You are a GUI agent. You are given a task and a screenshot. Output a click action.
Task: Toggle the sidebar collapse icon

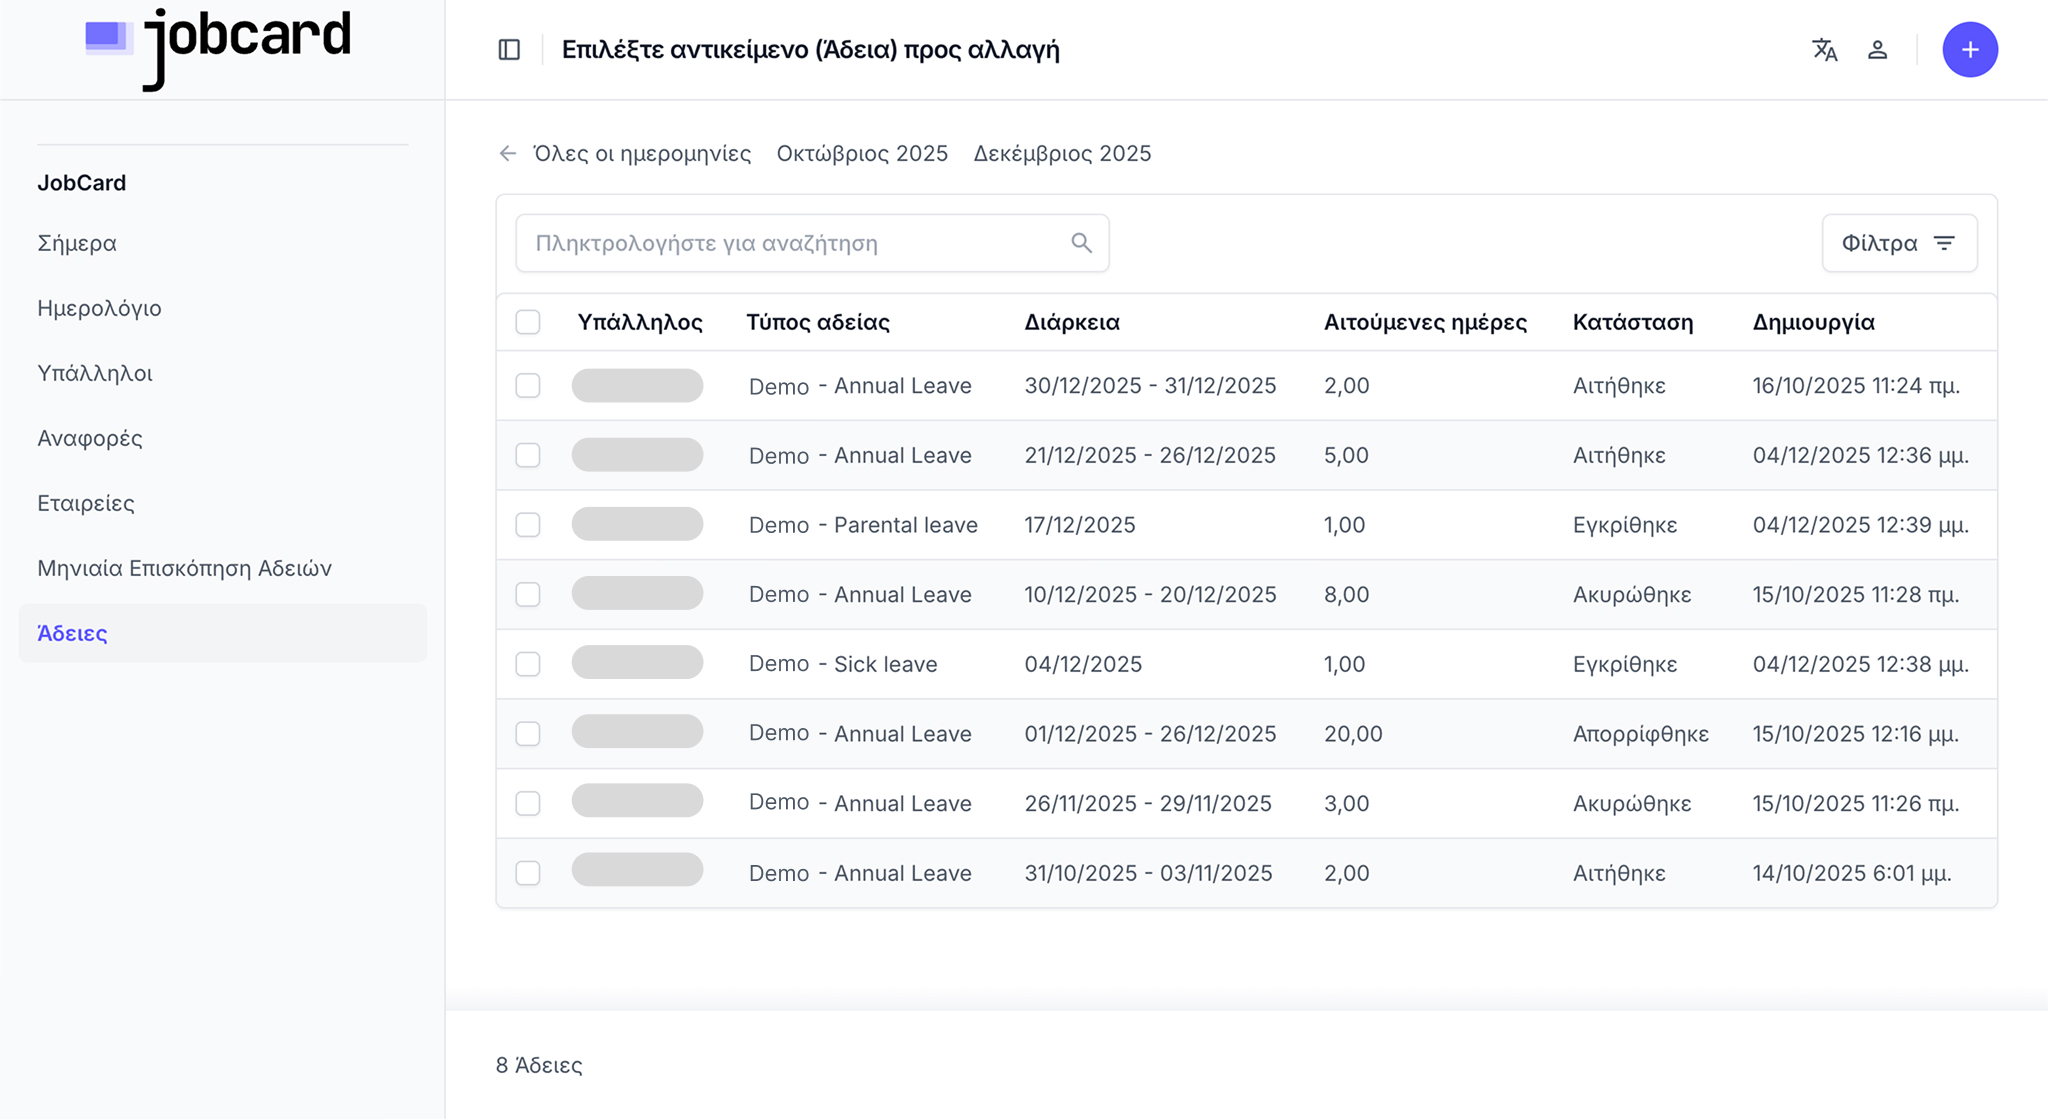[x=509, y=49]
